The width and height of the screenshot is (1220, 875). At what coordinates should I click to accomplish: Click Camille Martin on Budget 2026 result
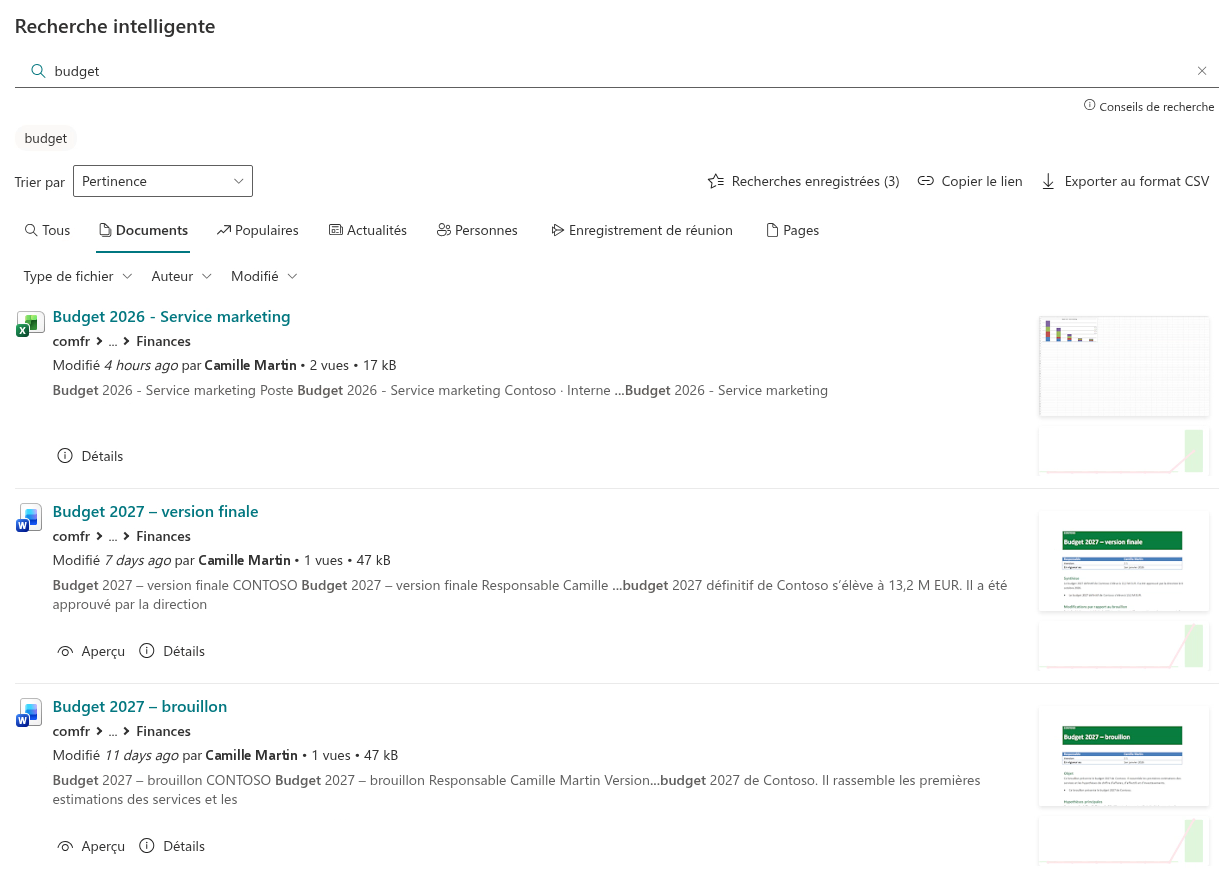(x=251, y=365)
